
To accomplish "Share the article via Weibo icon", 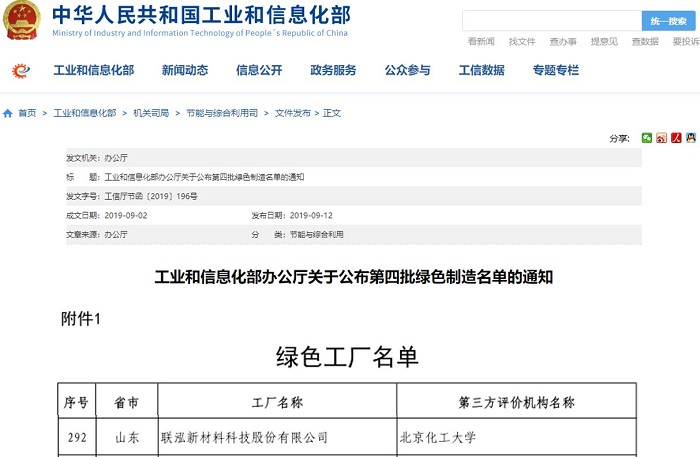I will tap(661, 138).
